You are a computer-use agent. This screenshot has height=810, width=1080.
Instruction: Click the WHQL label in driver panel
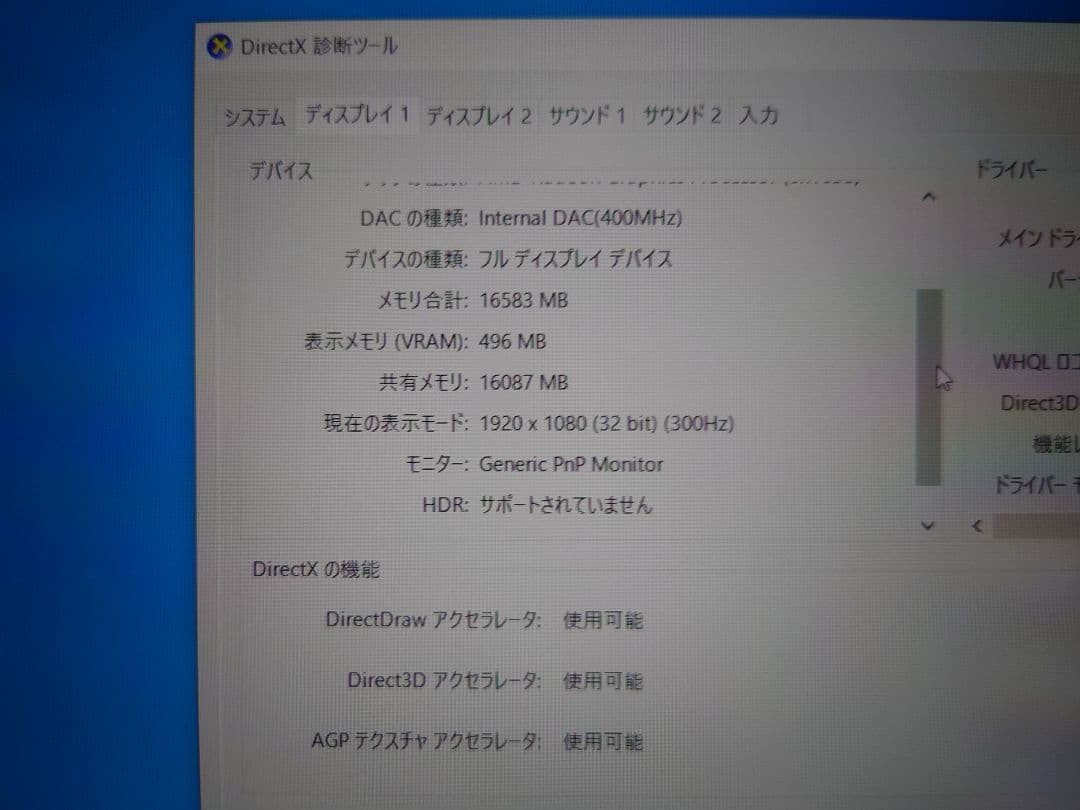click(x=1035, y=362)
